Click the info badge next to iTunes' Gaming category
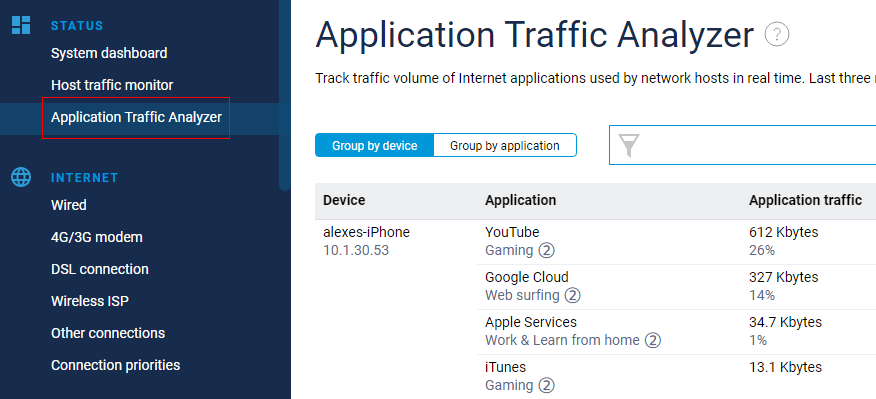The image size is (876, 399). pyautogui.click(x=546, y=385)
